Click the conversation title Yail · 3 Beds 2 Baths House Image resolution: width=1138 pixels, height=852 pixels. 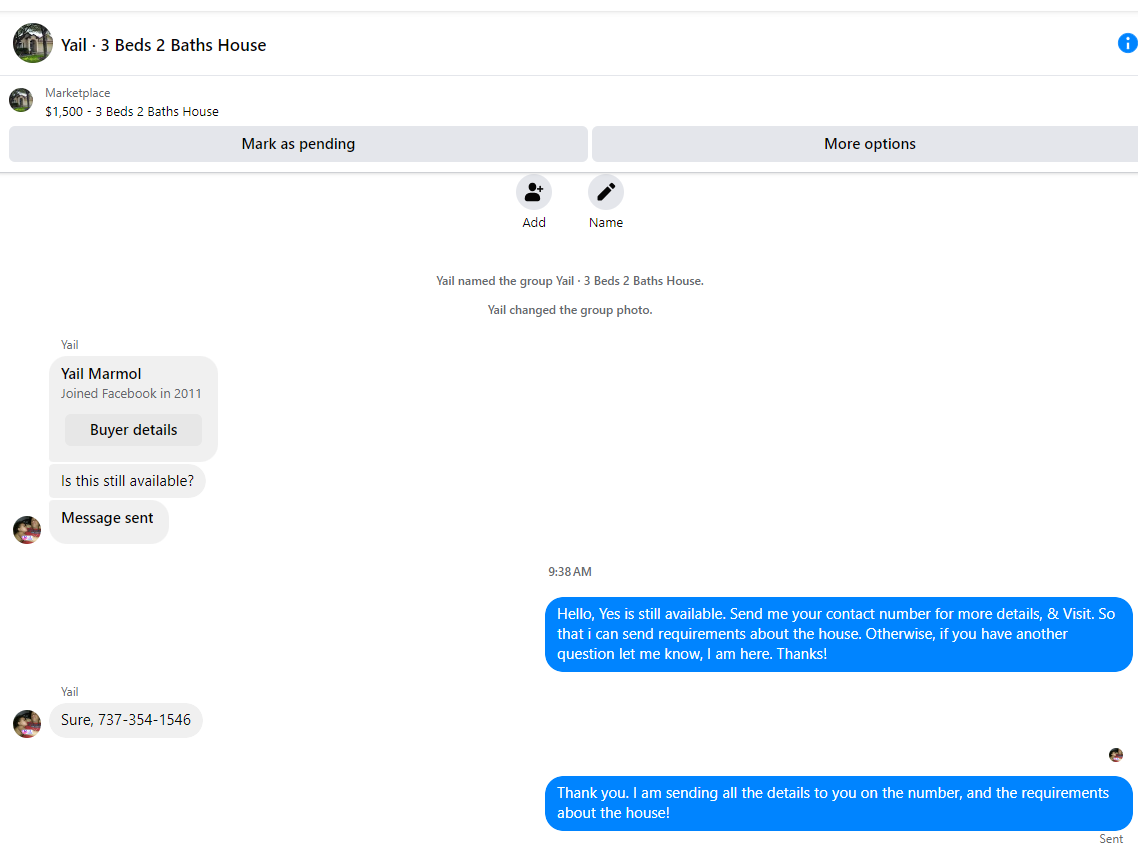coord(163,45)
